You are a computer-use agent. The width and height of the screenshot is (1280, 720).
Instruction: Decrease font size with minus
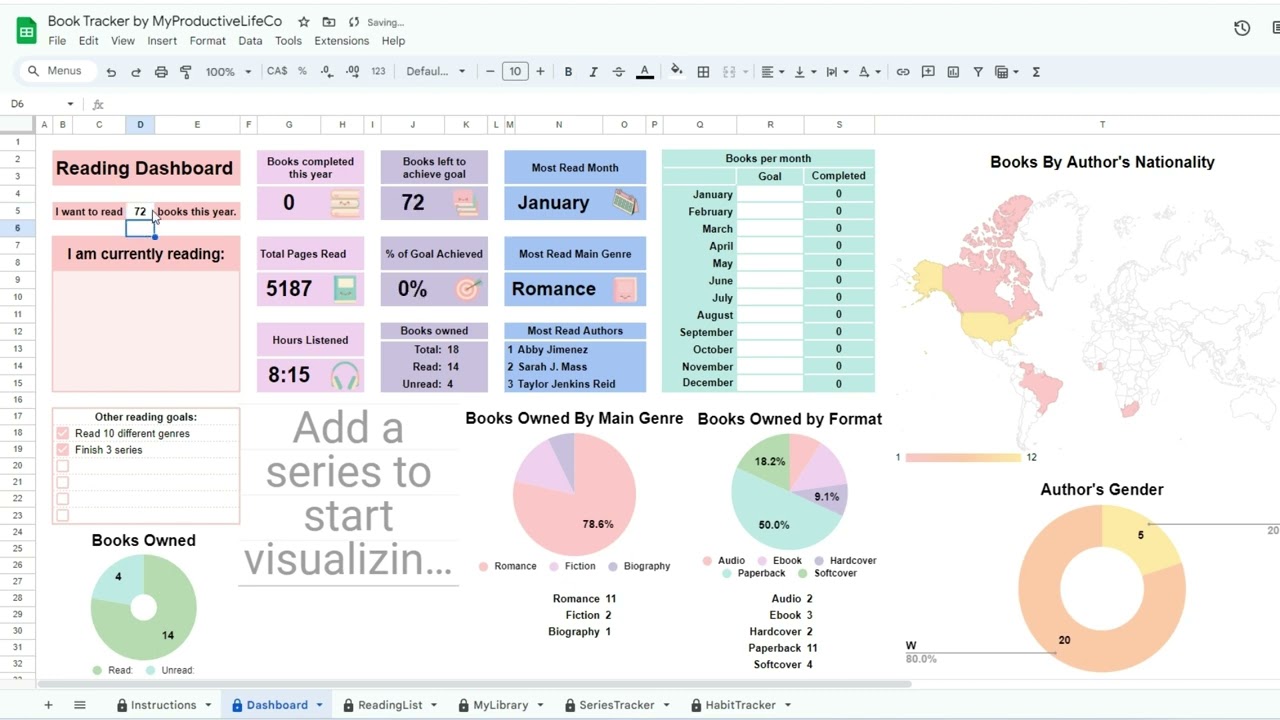(x=490, y=72)
